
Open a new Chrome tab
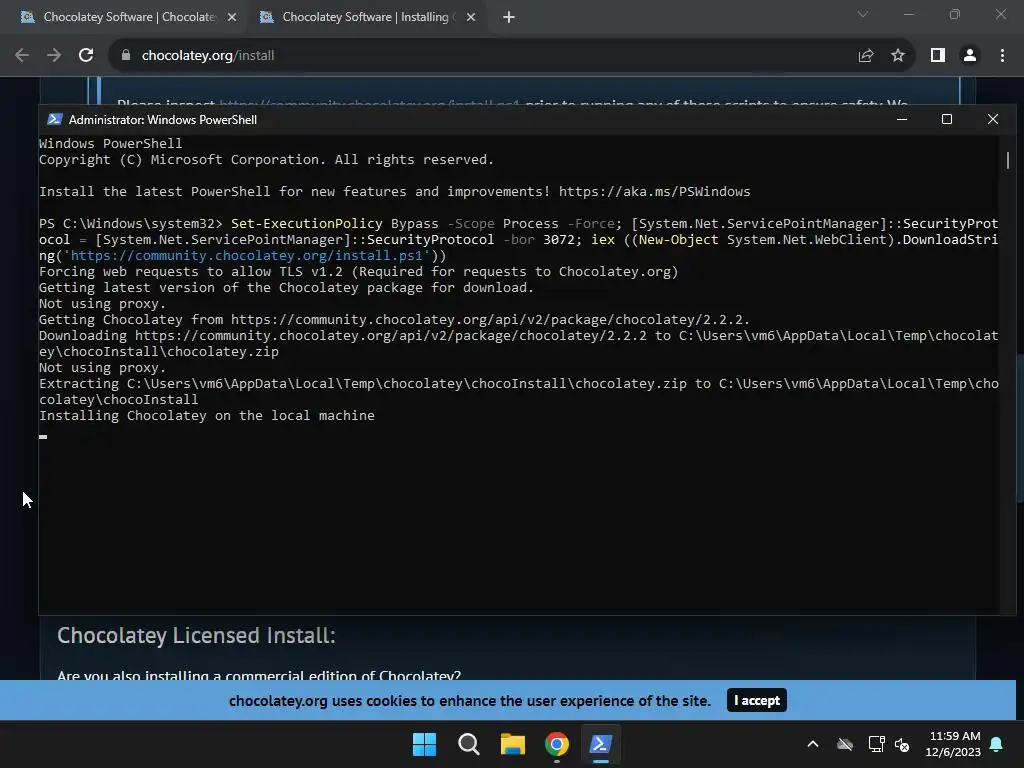point(509,18)
